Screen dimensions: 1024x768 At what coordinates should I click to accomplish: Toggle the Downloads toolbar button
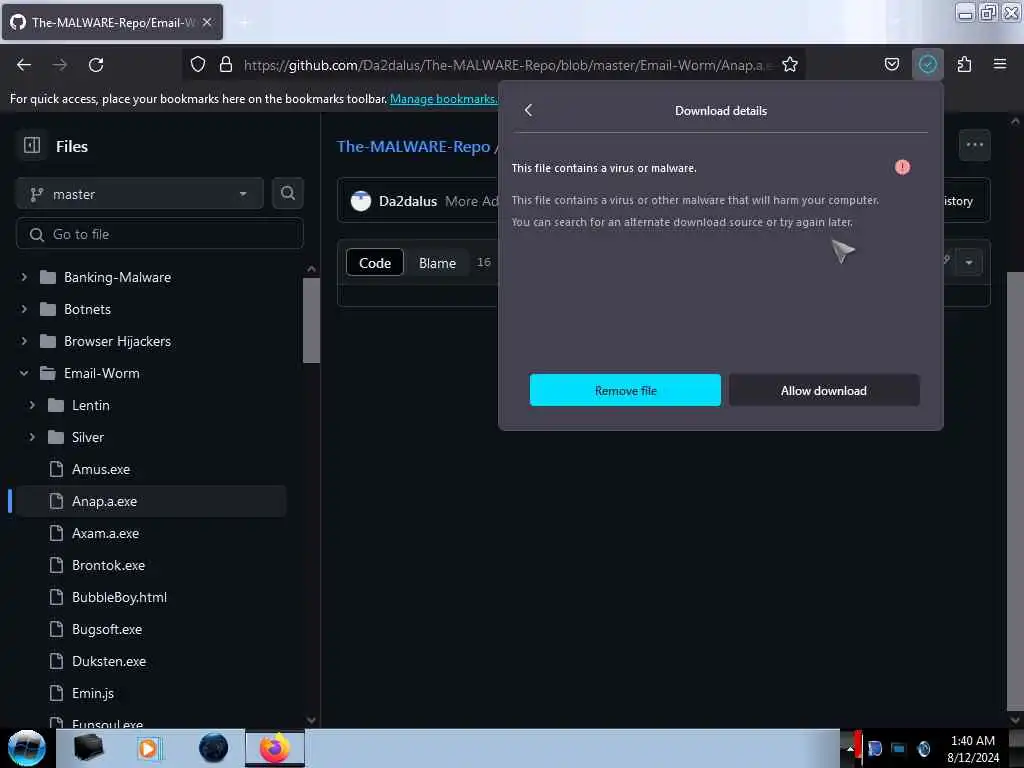click(927, 64)
